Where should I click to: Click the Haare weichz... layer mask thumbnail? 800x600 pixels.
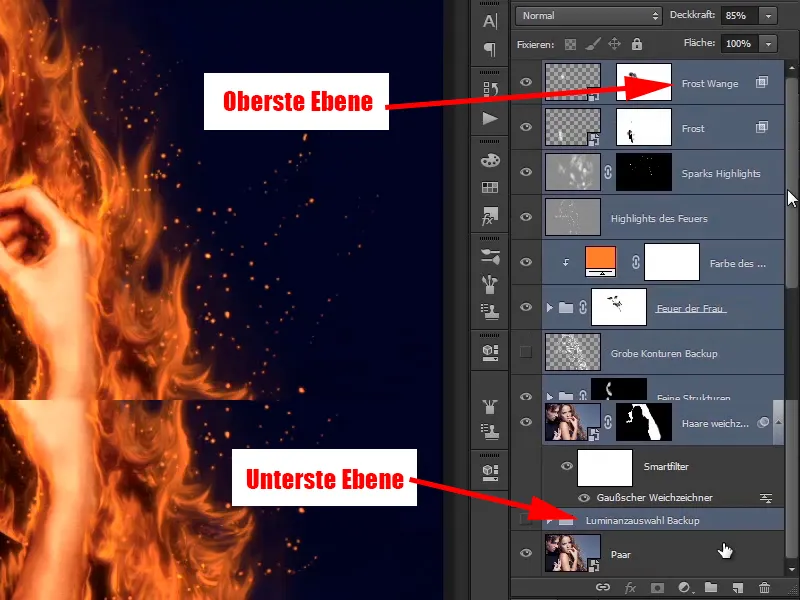tap(644, 422)
